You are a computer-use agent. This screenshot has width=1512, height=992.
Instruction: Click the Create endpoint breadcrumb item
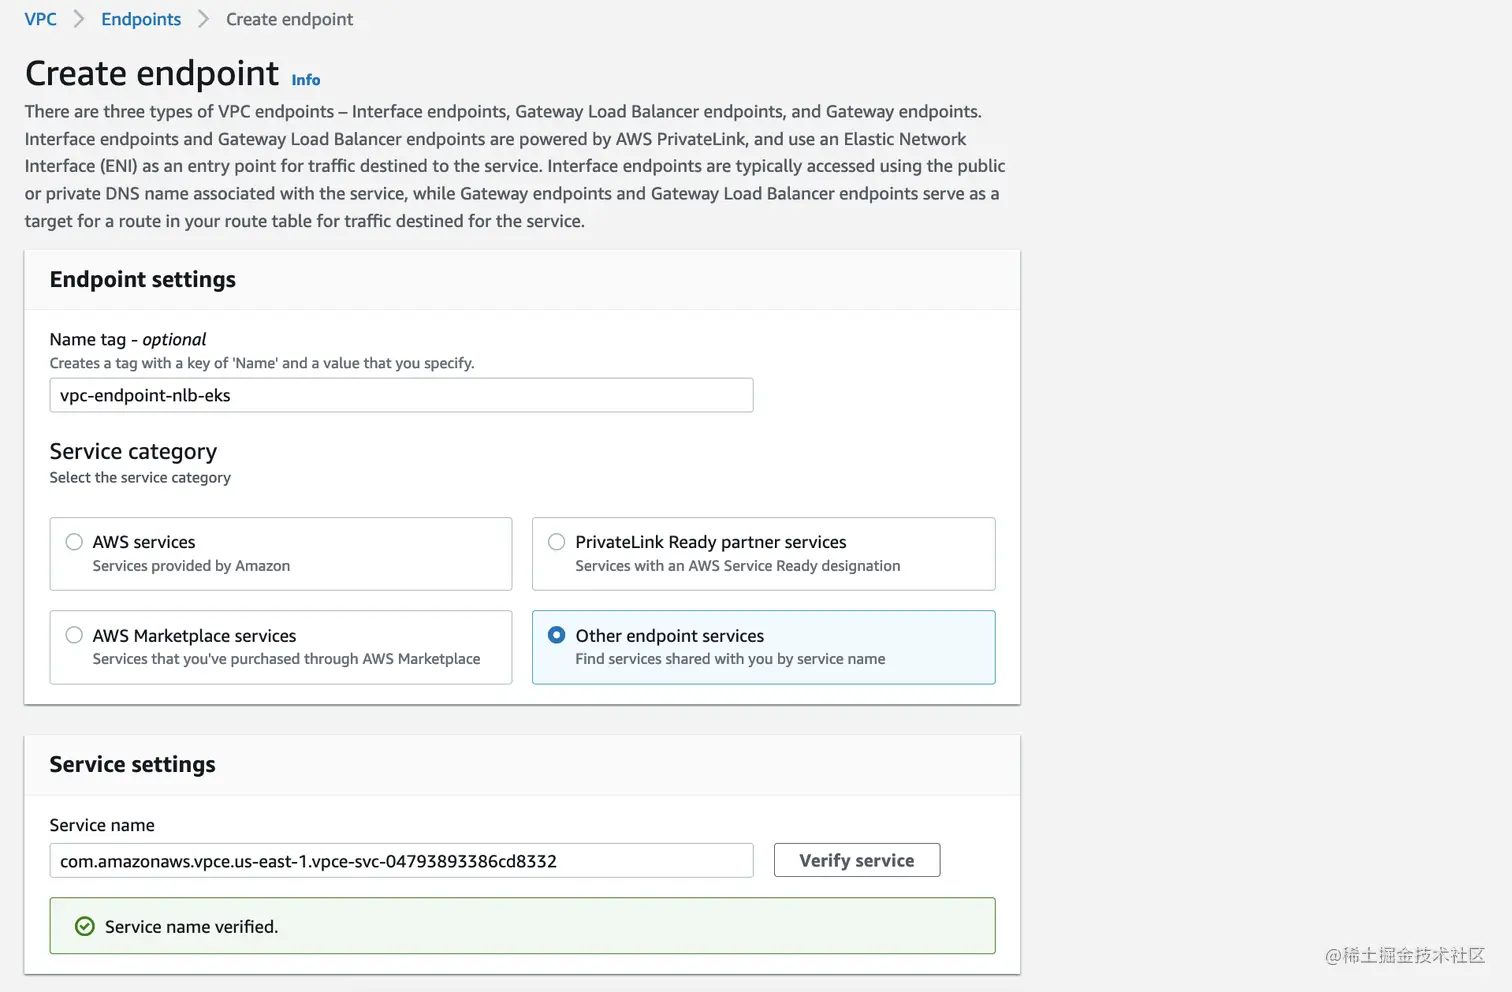pos(289,19)
